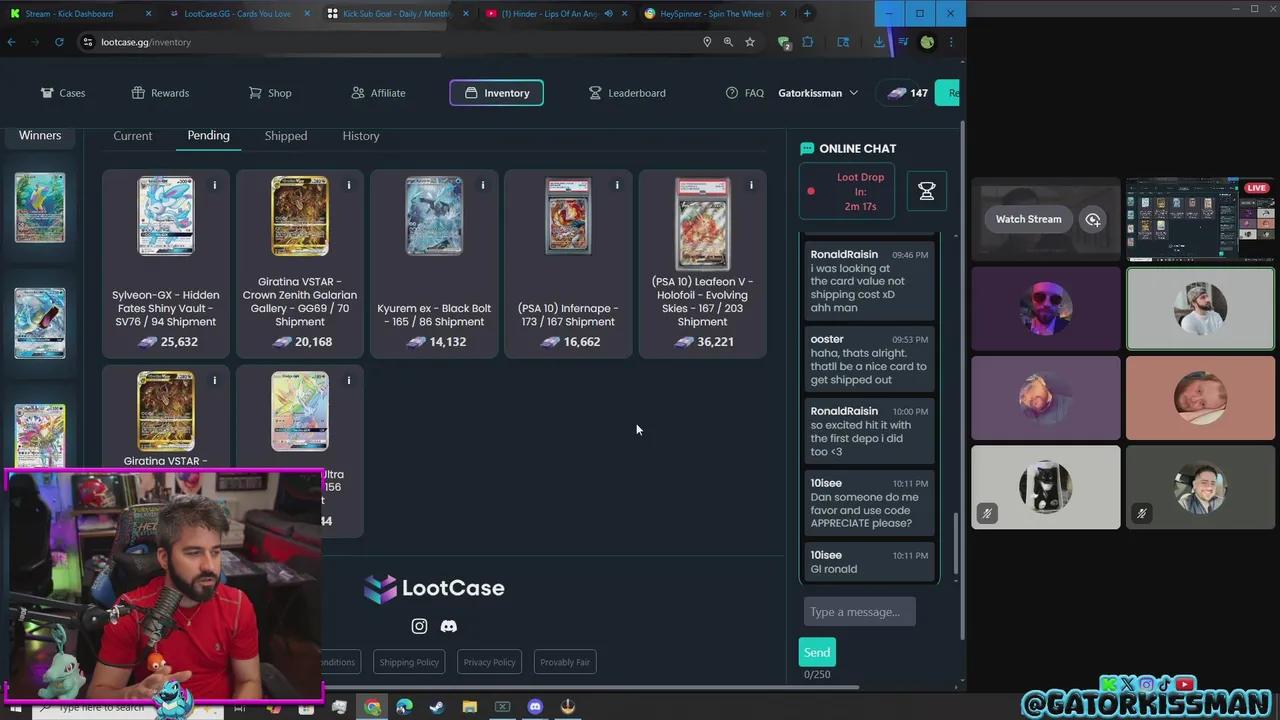This screenshot has width=1280, height=720.
Task: Click Watch Stream in Discord window
Action: (1028, 219)
